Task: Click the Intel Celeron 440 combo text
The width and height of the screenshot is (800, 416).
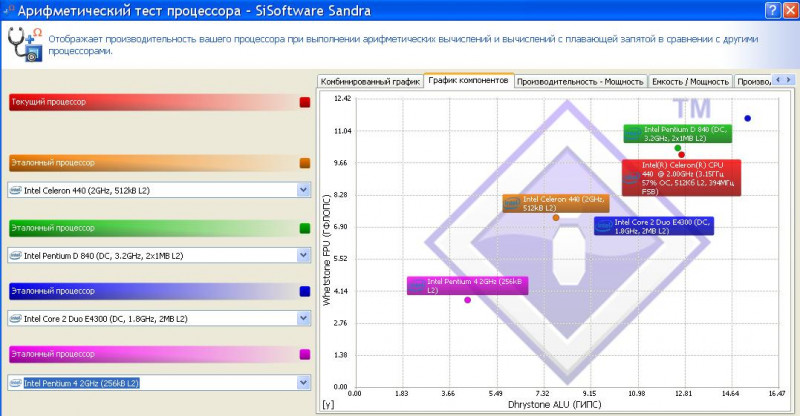Action: click(x=87, y=190)
